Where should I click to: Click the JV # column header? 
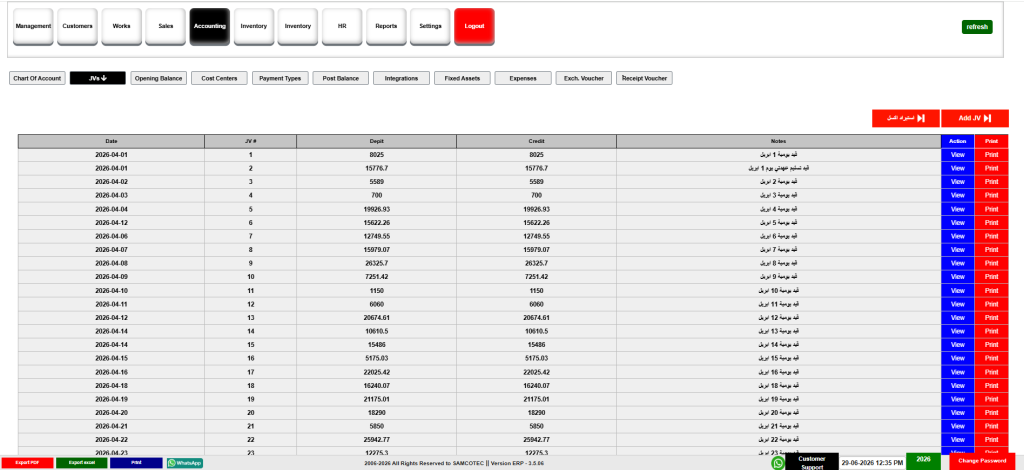[x=250, y=141]
